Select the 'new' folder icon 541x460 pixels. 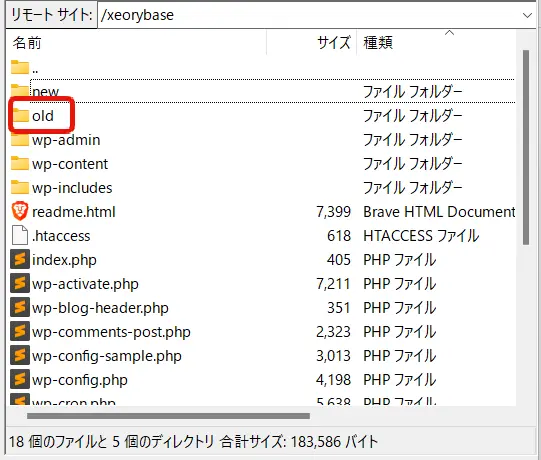[x=20, y=91]
